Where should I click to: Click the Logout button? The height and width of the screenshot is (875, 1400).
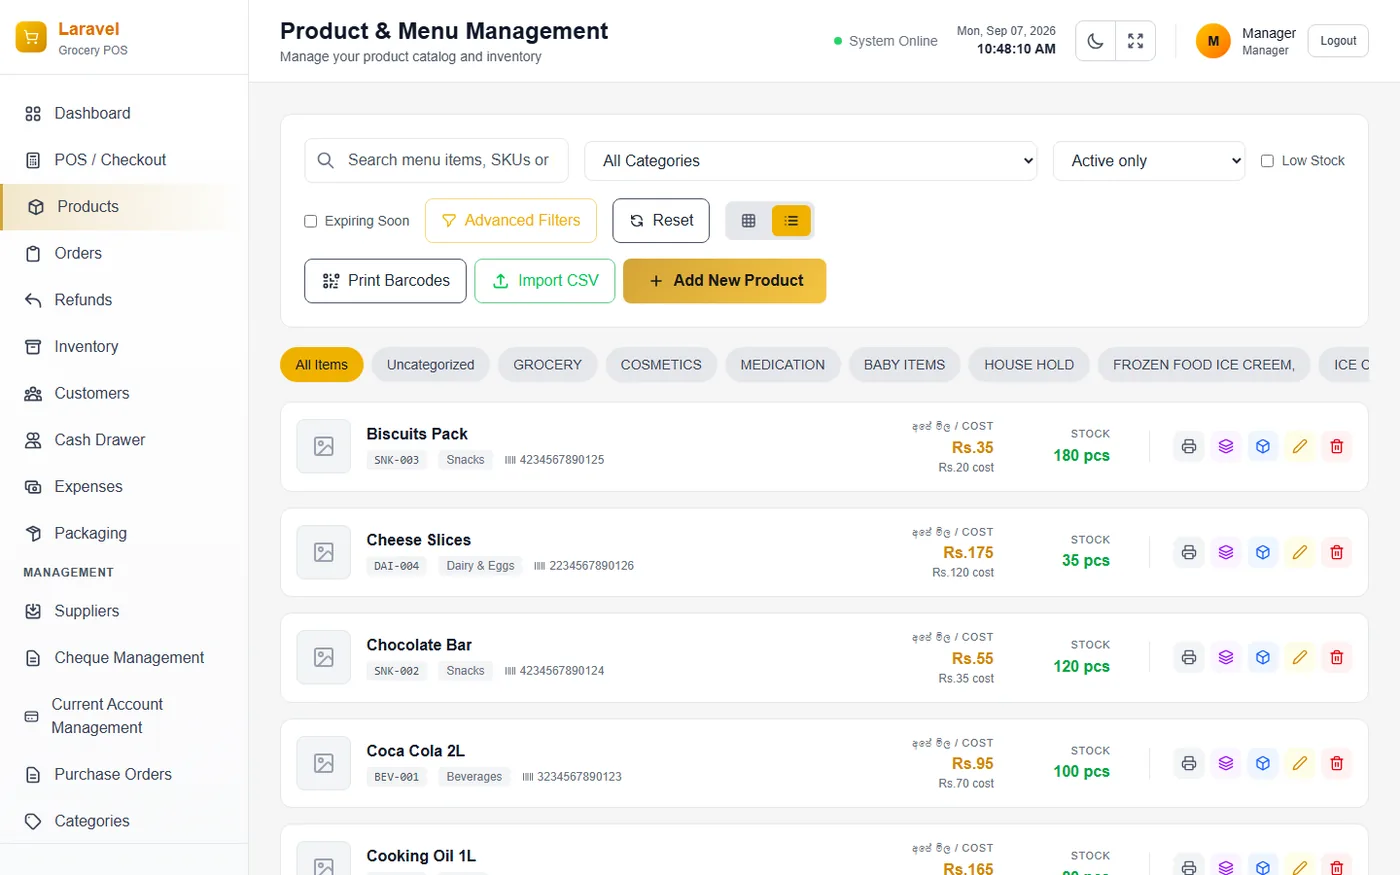point(1338,41)
